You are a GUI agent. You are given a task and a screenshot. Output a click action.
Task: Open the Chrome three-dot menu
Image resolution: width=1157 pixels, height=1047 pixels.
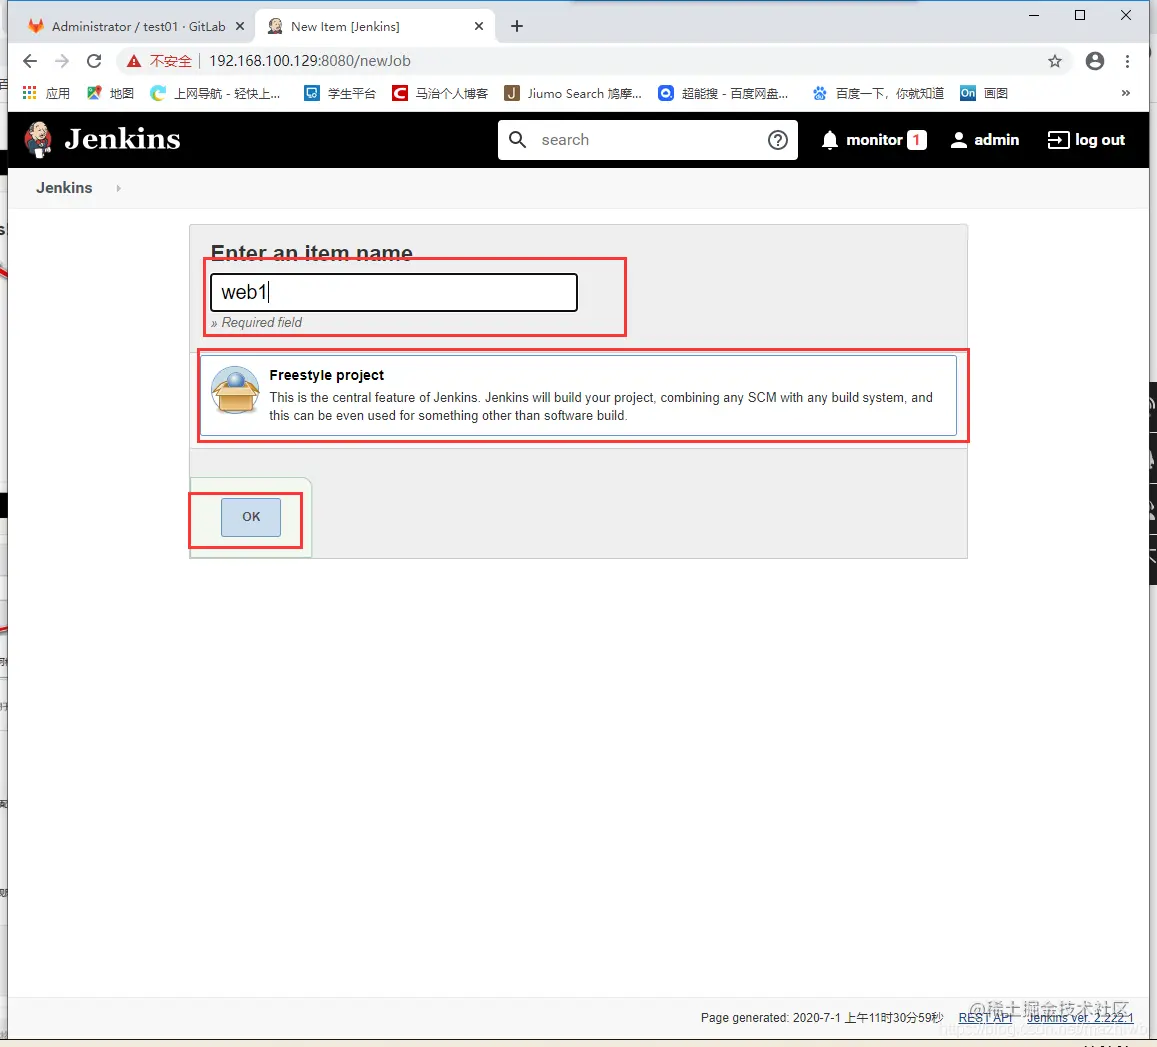click(1127, 61)
